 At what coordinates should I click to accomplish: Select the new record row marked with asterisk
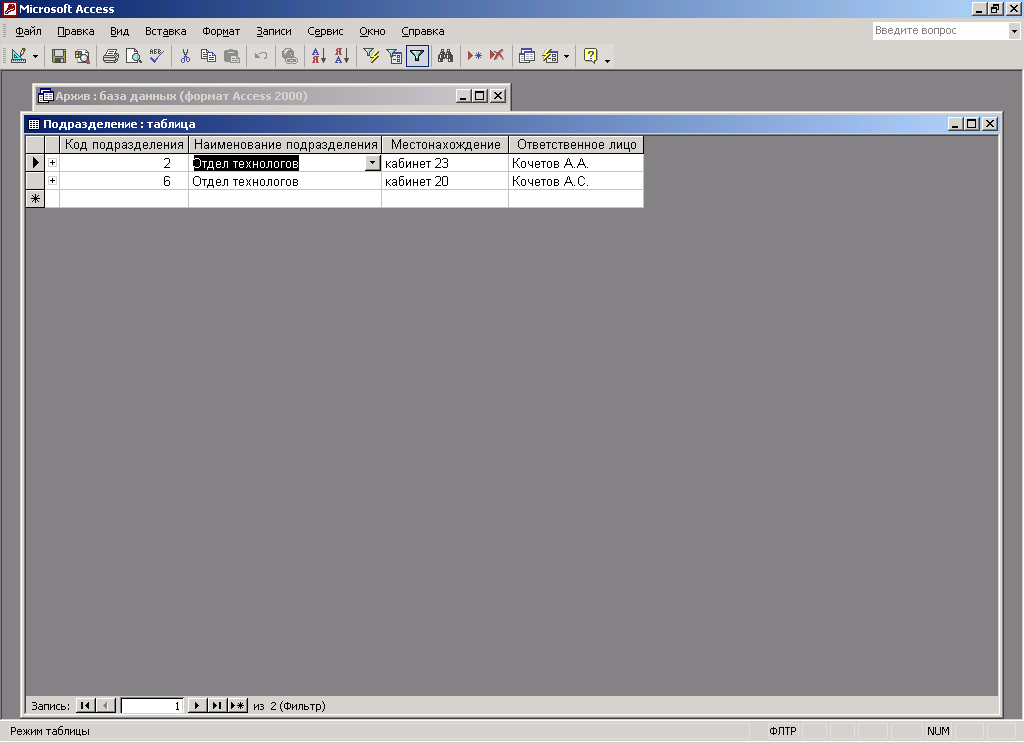tap(35, 199)
